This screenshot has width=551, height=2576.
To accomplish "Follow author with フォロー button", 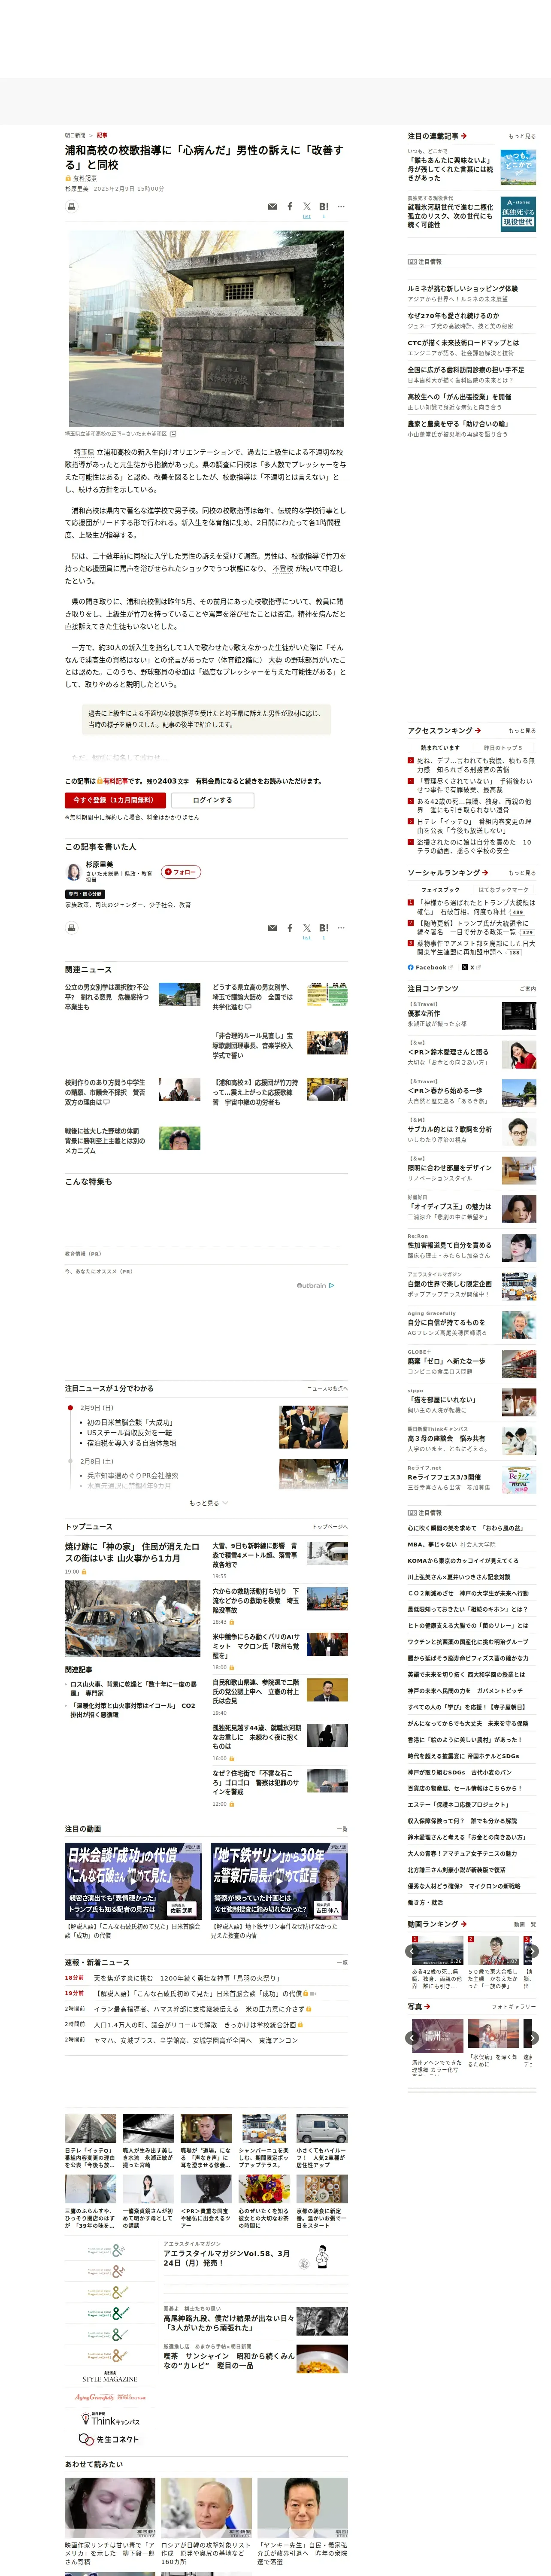I will point(181,872).
